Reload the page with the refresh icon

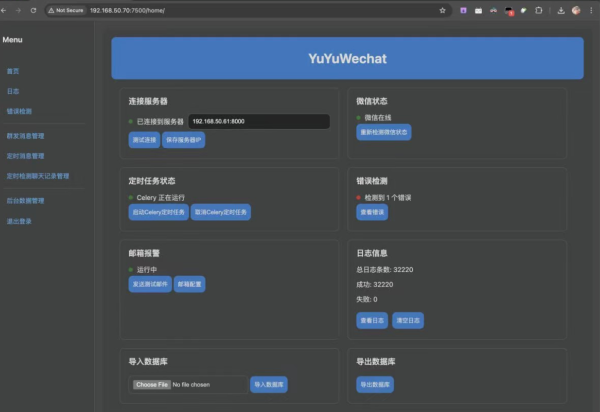pos(33,10)
